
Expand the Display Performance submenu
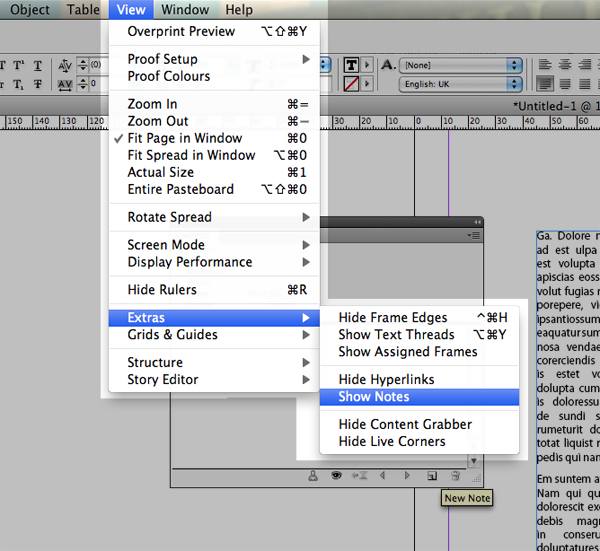(x=214, y=262)
